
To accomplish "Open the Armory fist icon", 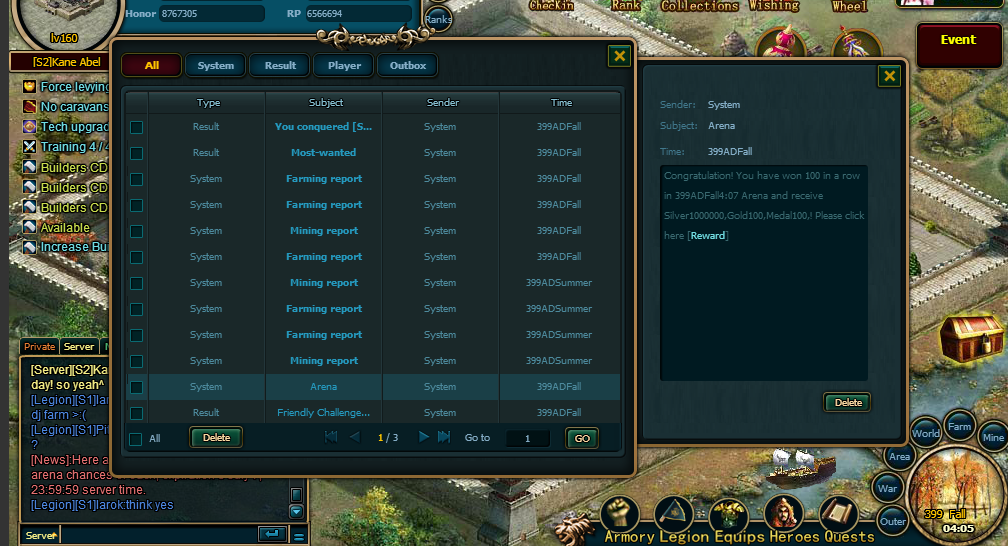I will (620, 513).
